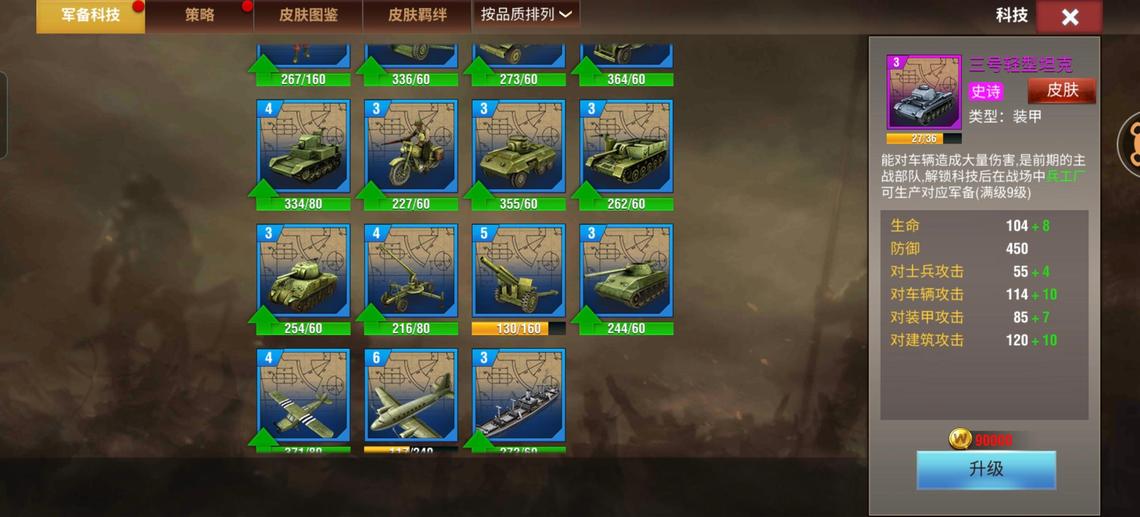Open the red 皮肤 skin button
The width and height of the screenshot is (1140, 517).
point(1061,90)
